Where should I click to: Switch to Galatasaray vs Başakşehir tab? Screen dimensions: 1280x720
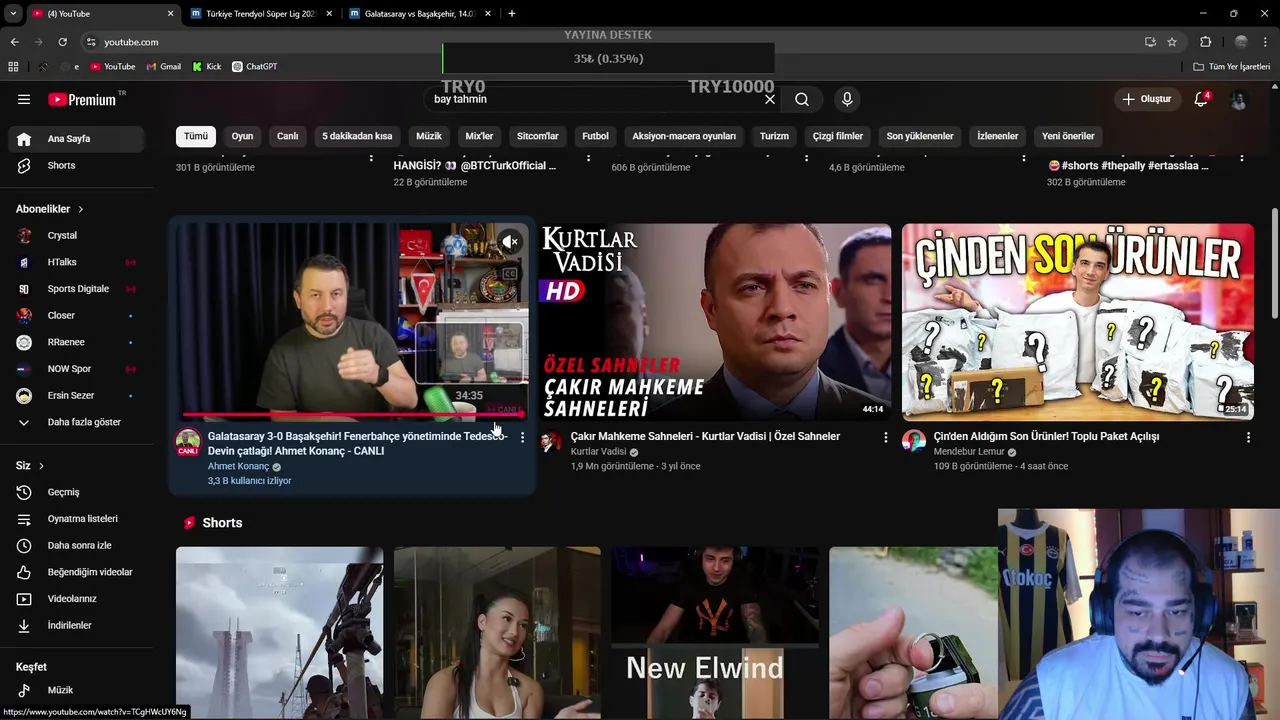coord(418,14)
